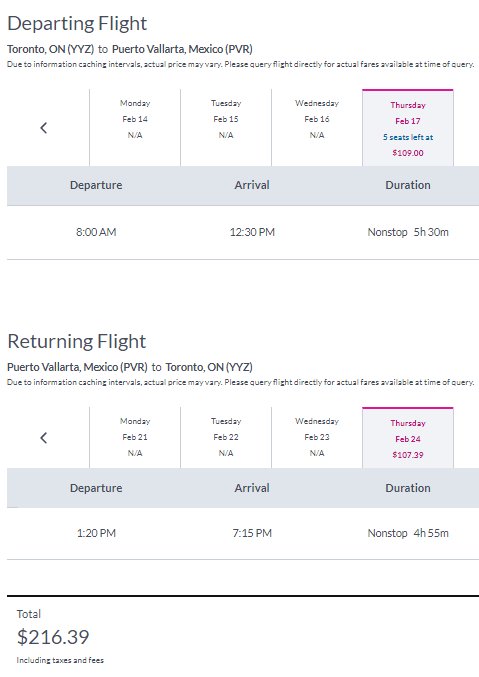This screenshot has width=479, height=677.
Task: Select Monday Feb 14 departing date
Action: point(135,128)
